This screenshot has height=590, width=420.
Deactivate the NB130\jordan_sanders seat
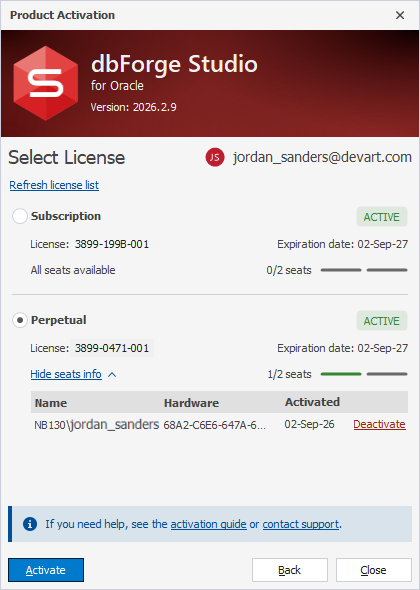coord(379,424)
